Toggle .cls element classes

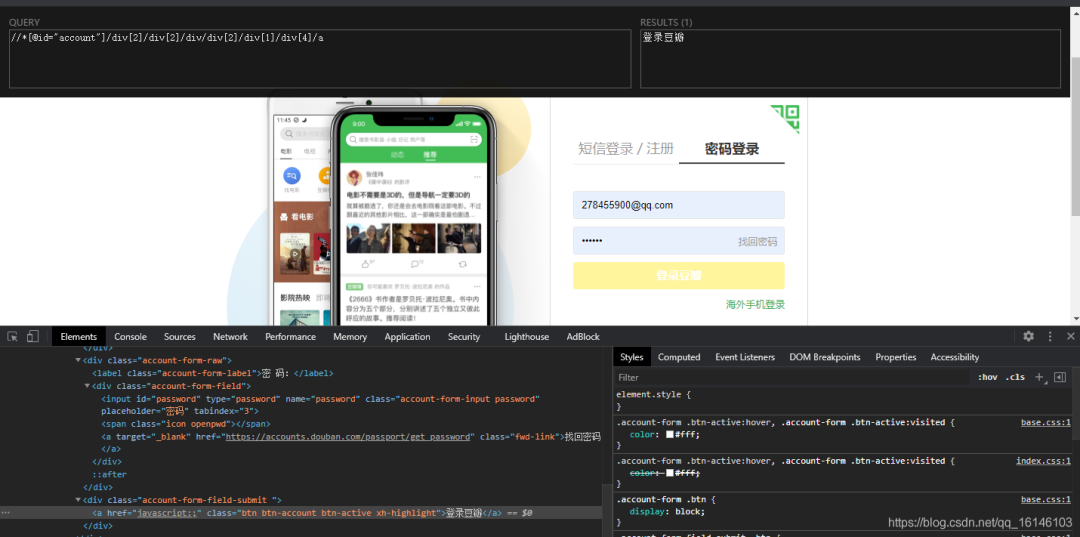click(1015, 377)
